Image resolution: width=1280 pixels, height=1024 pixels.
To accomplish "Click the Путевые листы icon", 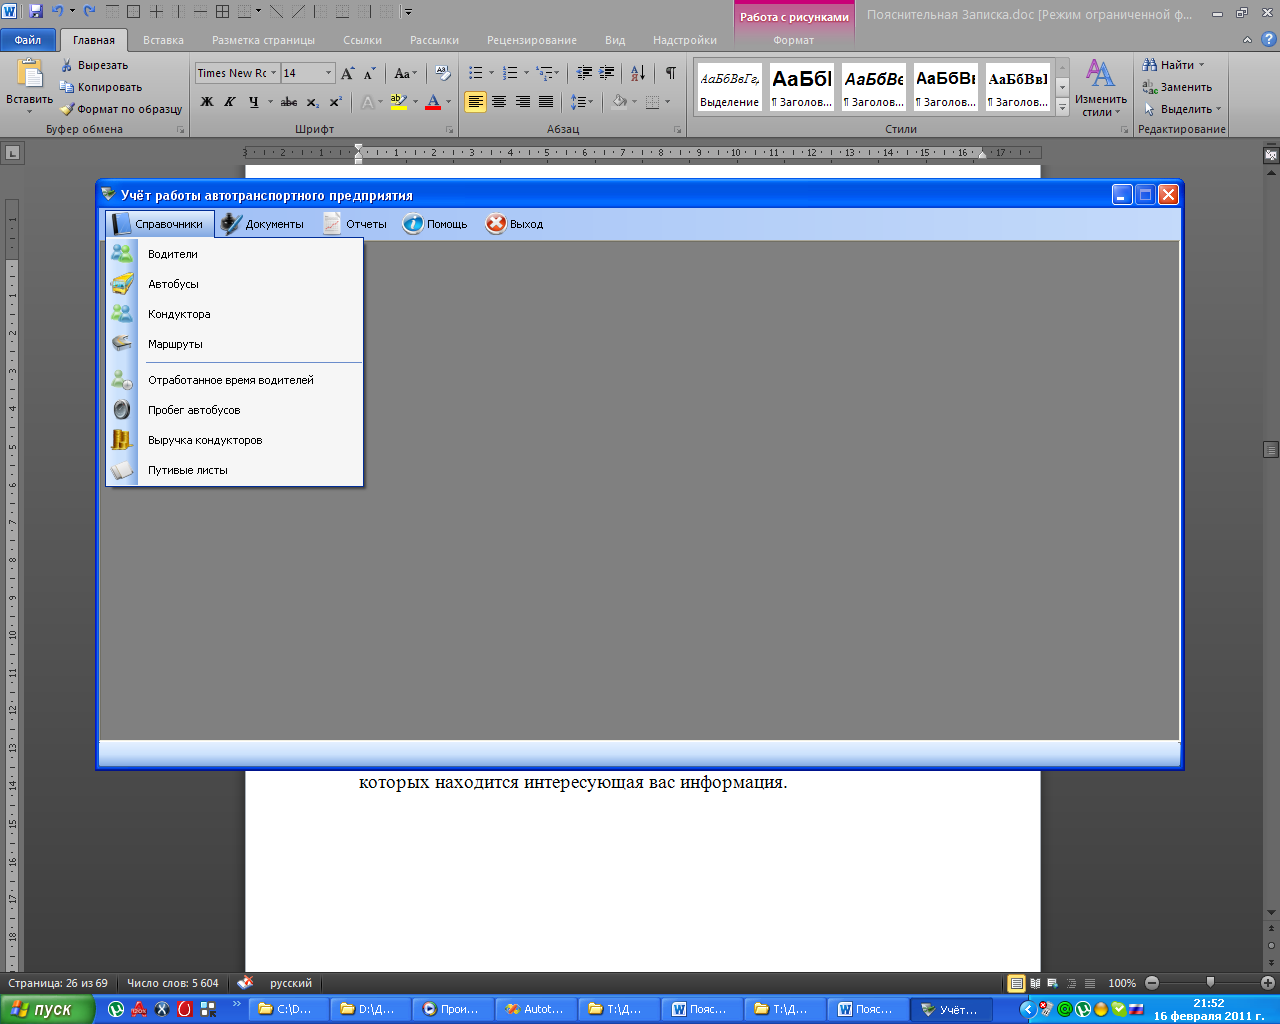I will (122, 470).
